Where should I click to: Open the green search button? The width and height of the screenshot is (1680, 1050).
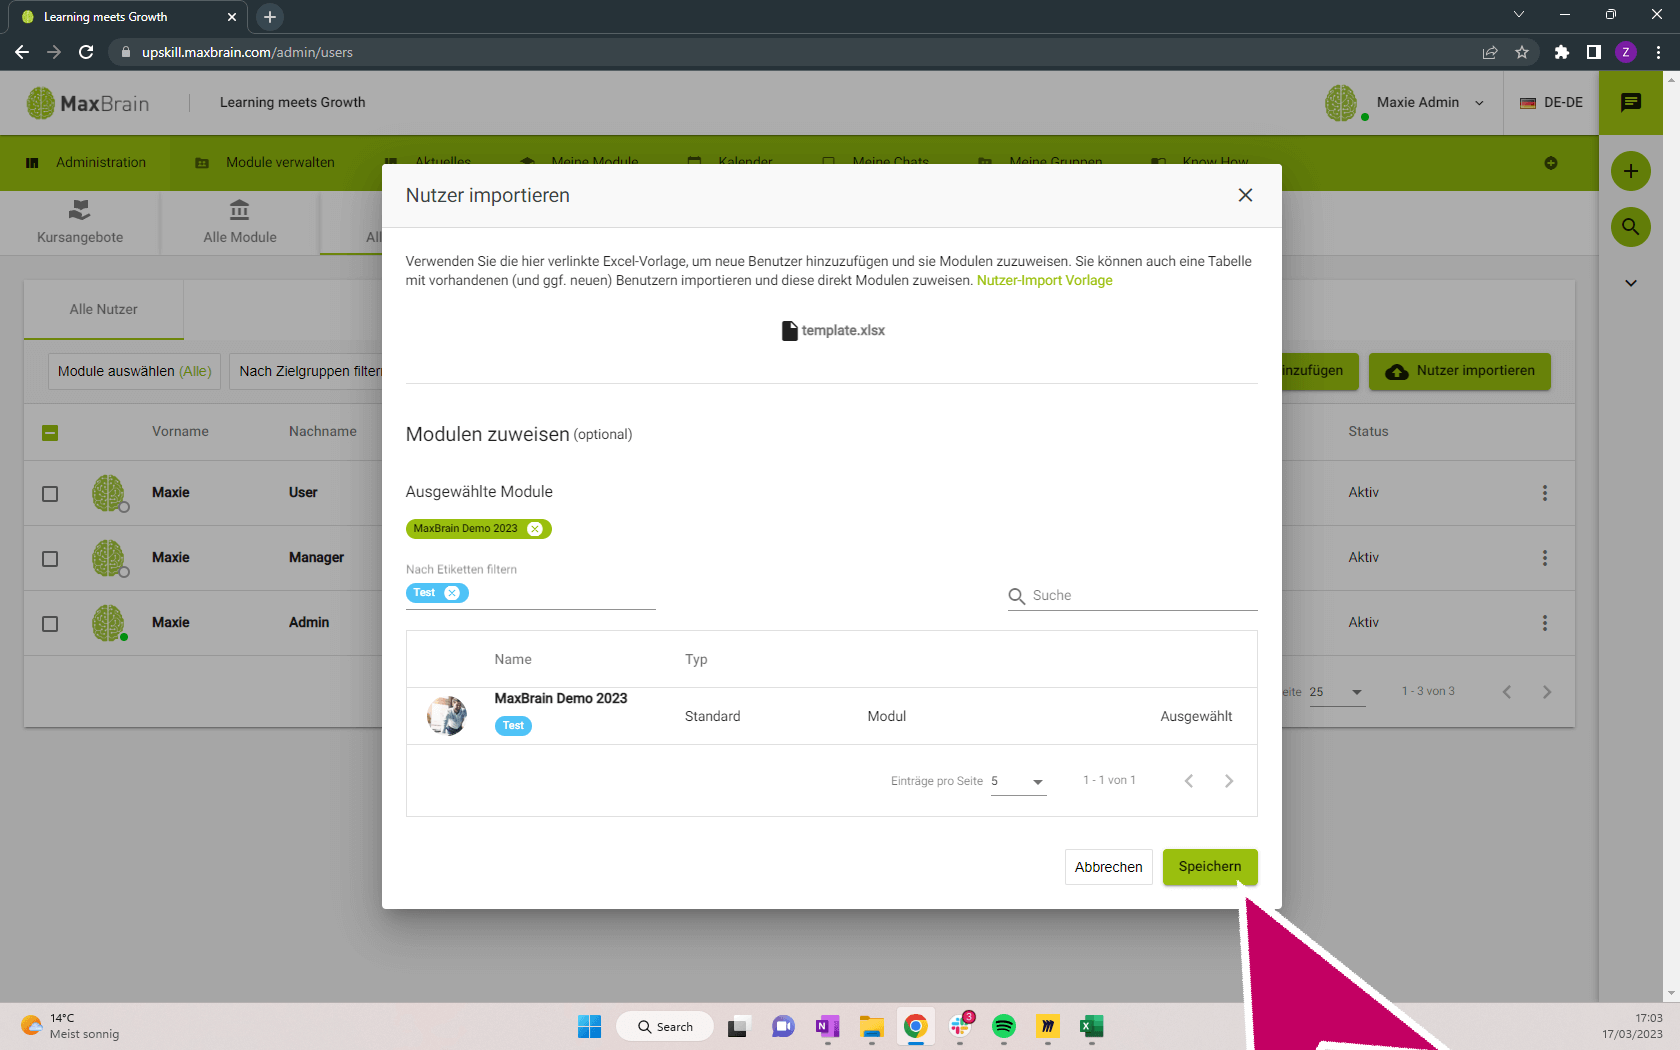1631,227
